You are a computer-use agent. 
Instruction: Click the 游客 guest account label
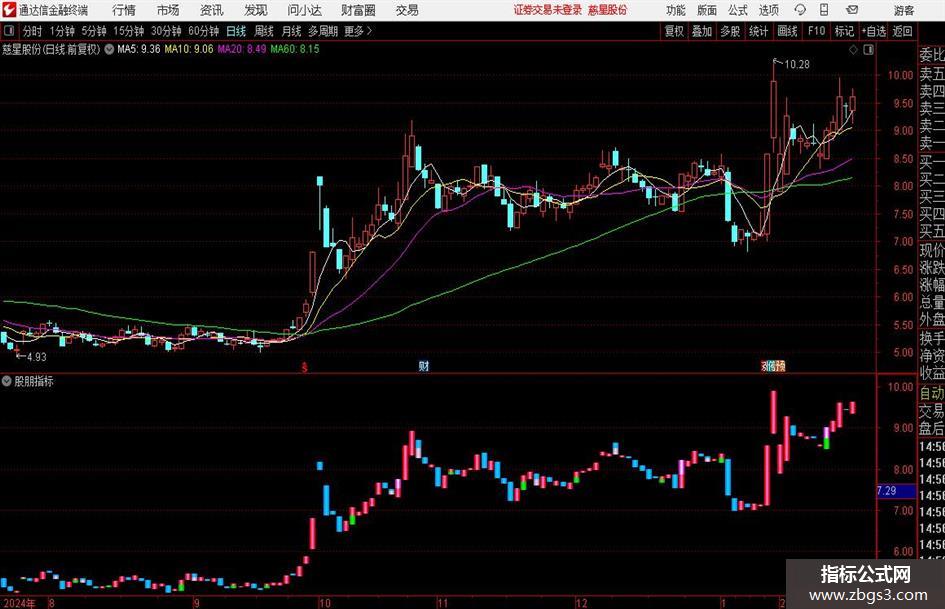click(x=904, y=10)
